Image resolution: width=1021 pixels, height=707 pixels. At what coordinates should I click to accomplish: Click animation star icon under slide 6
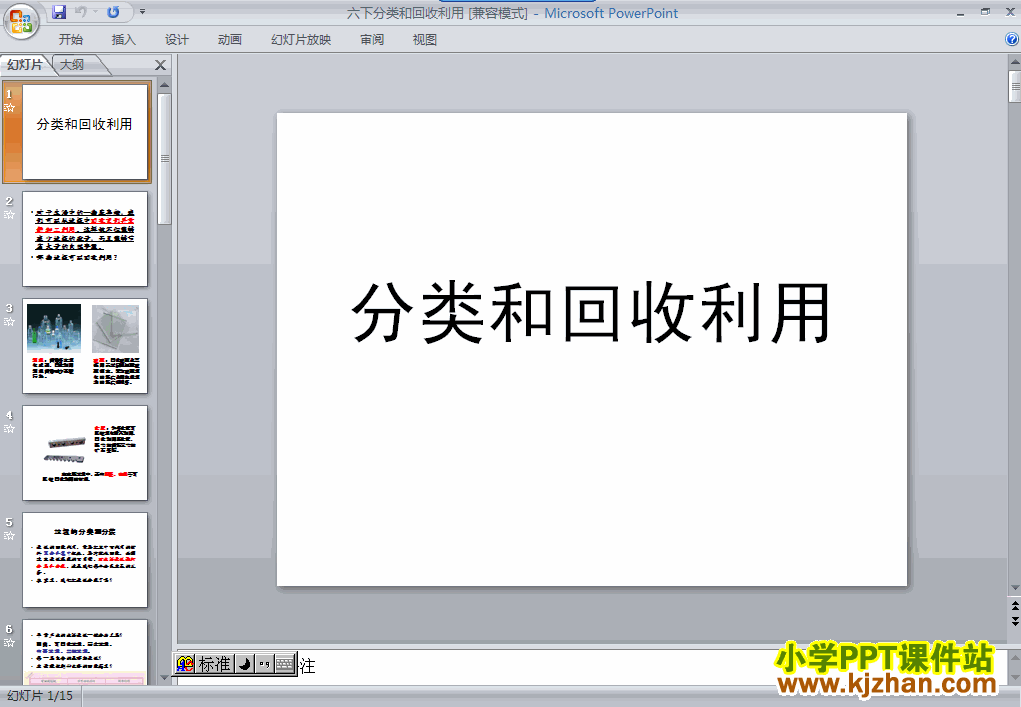coord(9,643)
